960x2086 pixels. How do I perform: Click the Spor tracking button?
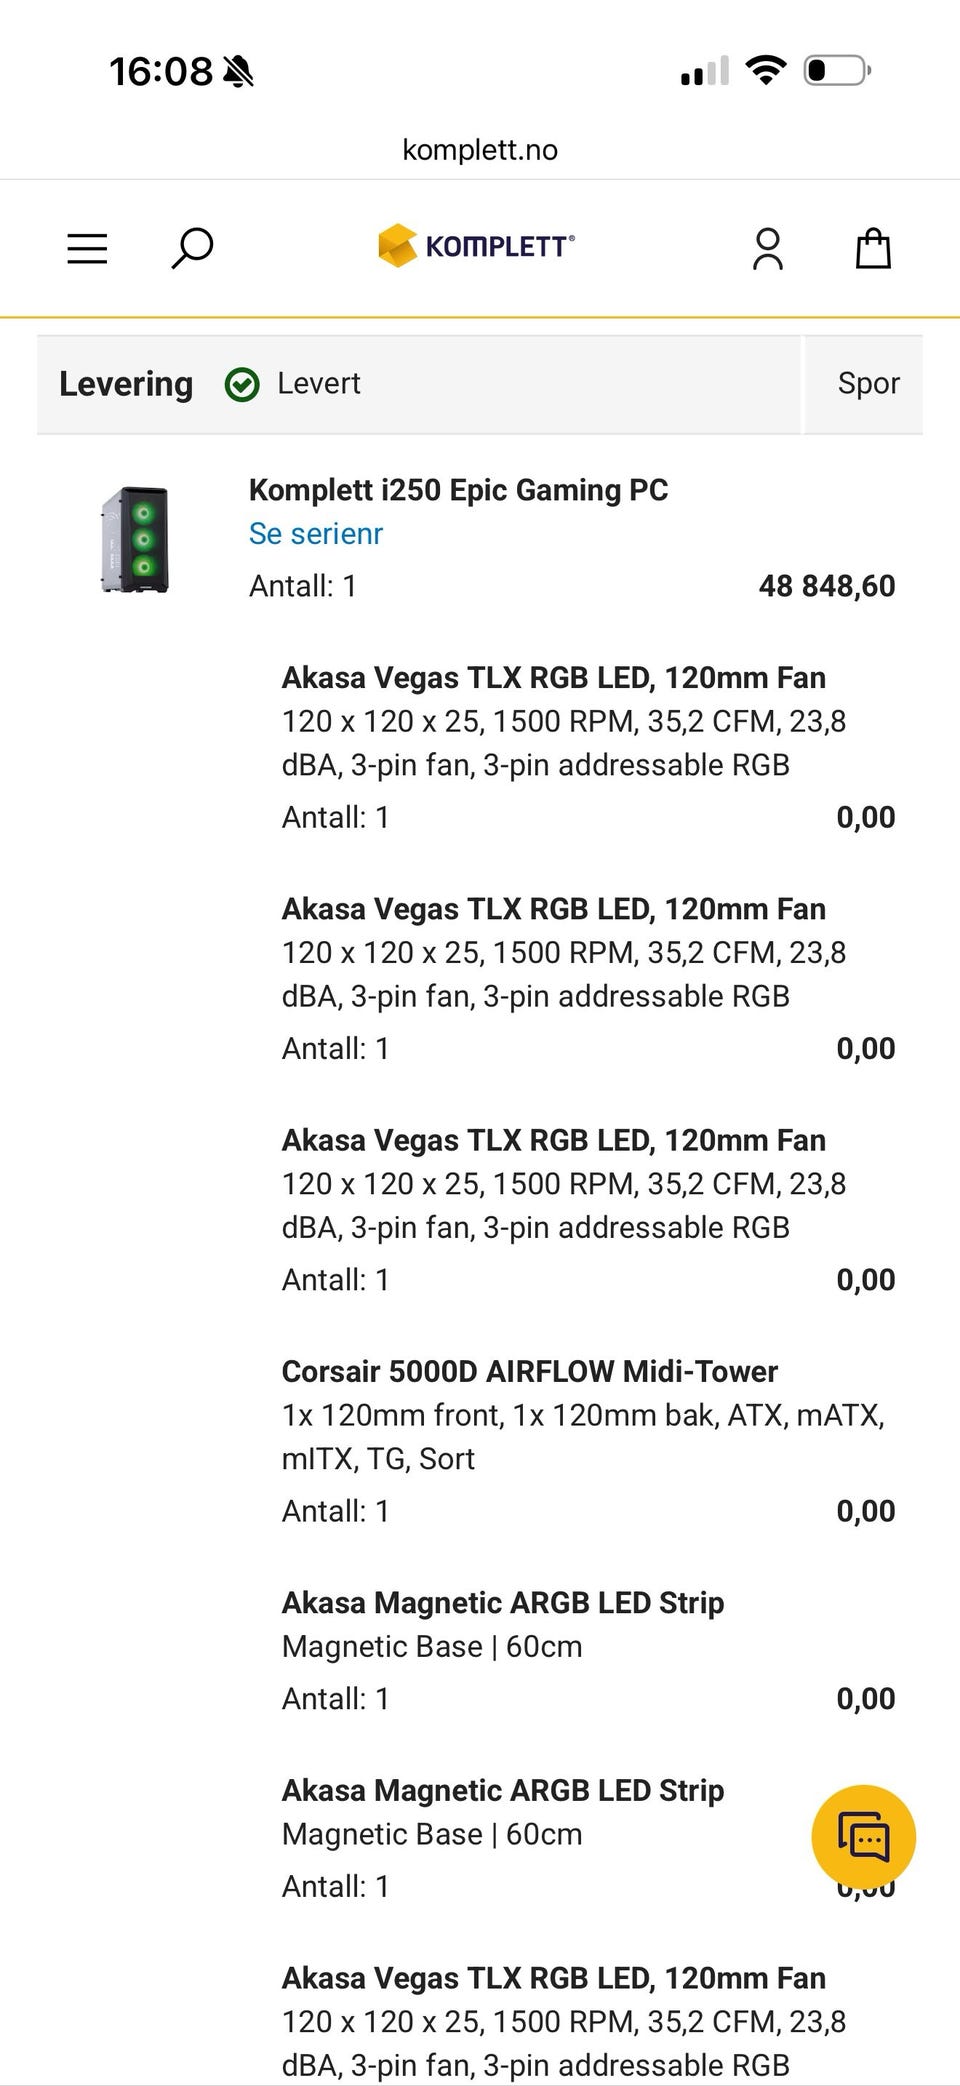pyautogui.click(x=868, y=383)
